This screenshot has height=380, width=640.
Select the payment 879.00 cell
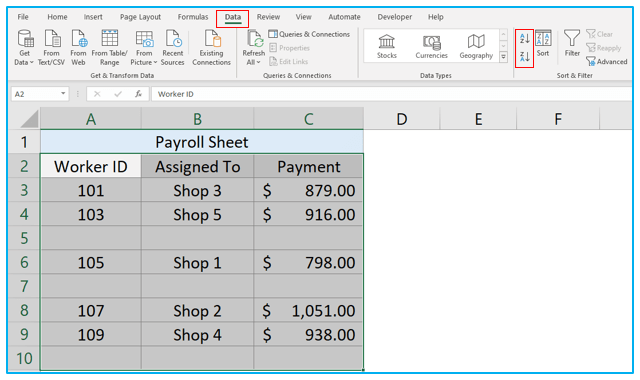pyautogui.click(x=309, y=191)
